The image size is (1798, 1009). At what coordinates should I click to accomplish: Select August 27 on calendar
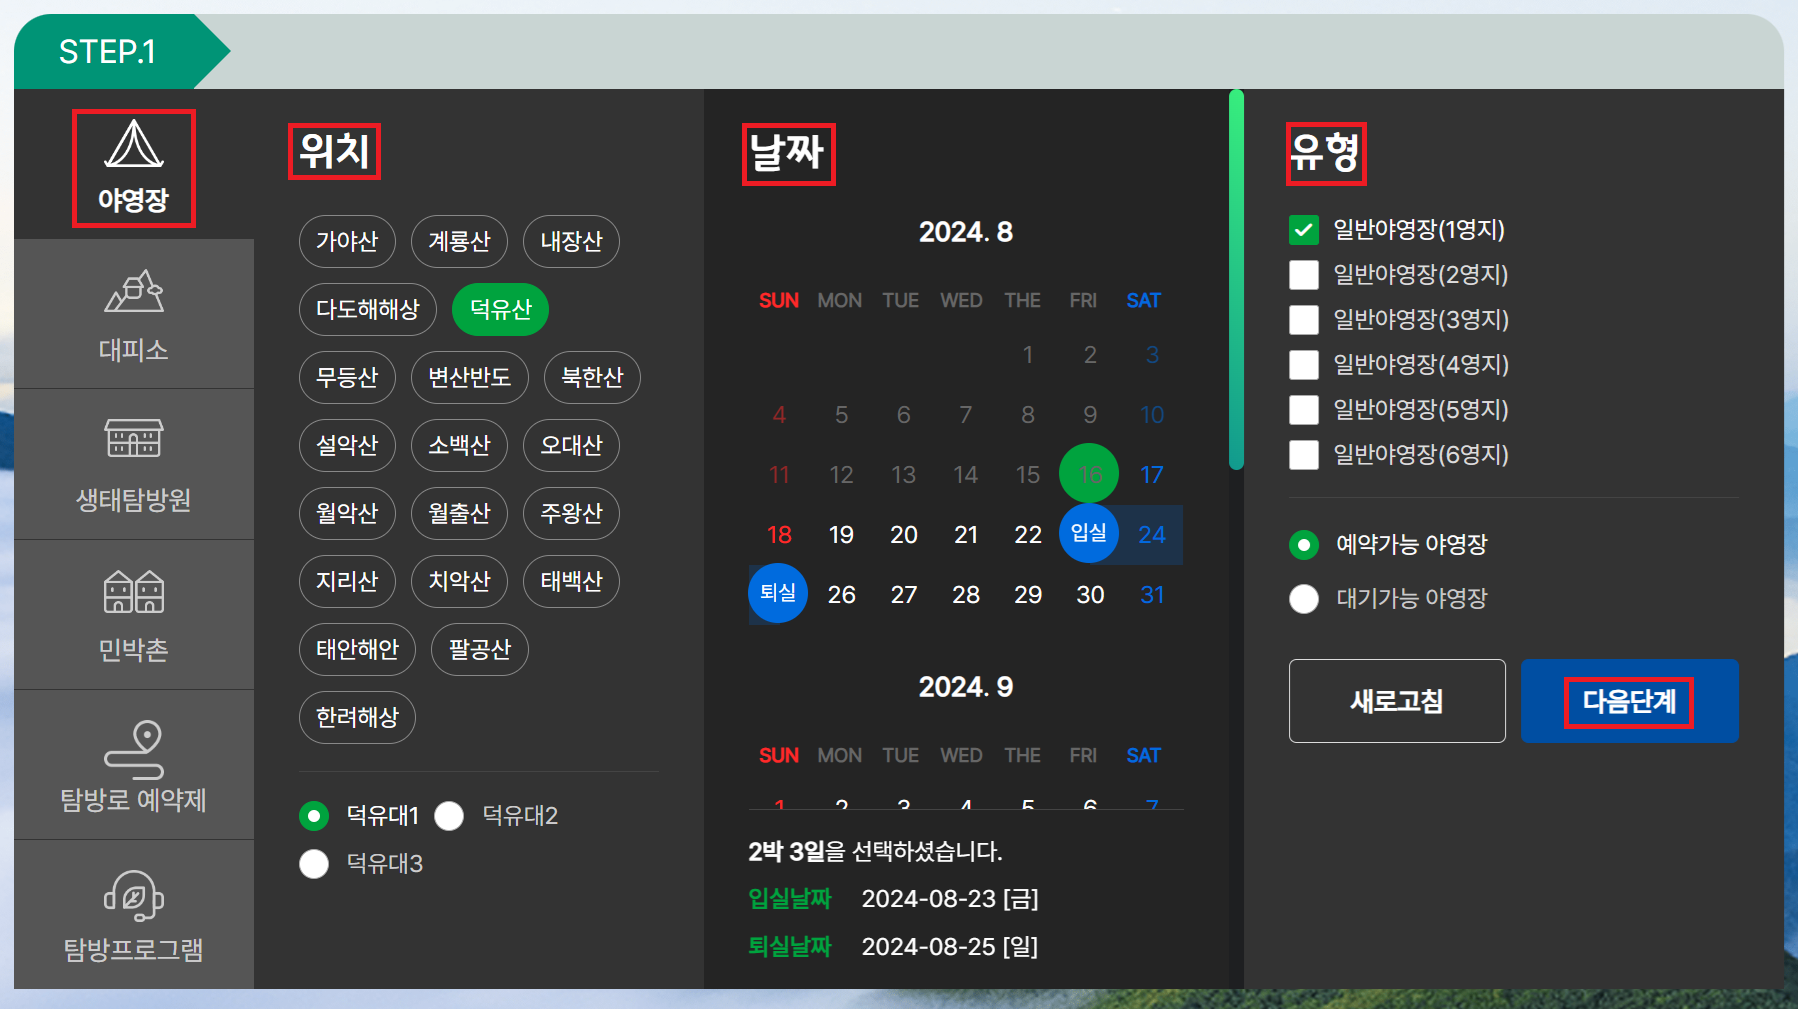(x=904, y=595)
